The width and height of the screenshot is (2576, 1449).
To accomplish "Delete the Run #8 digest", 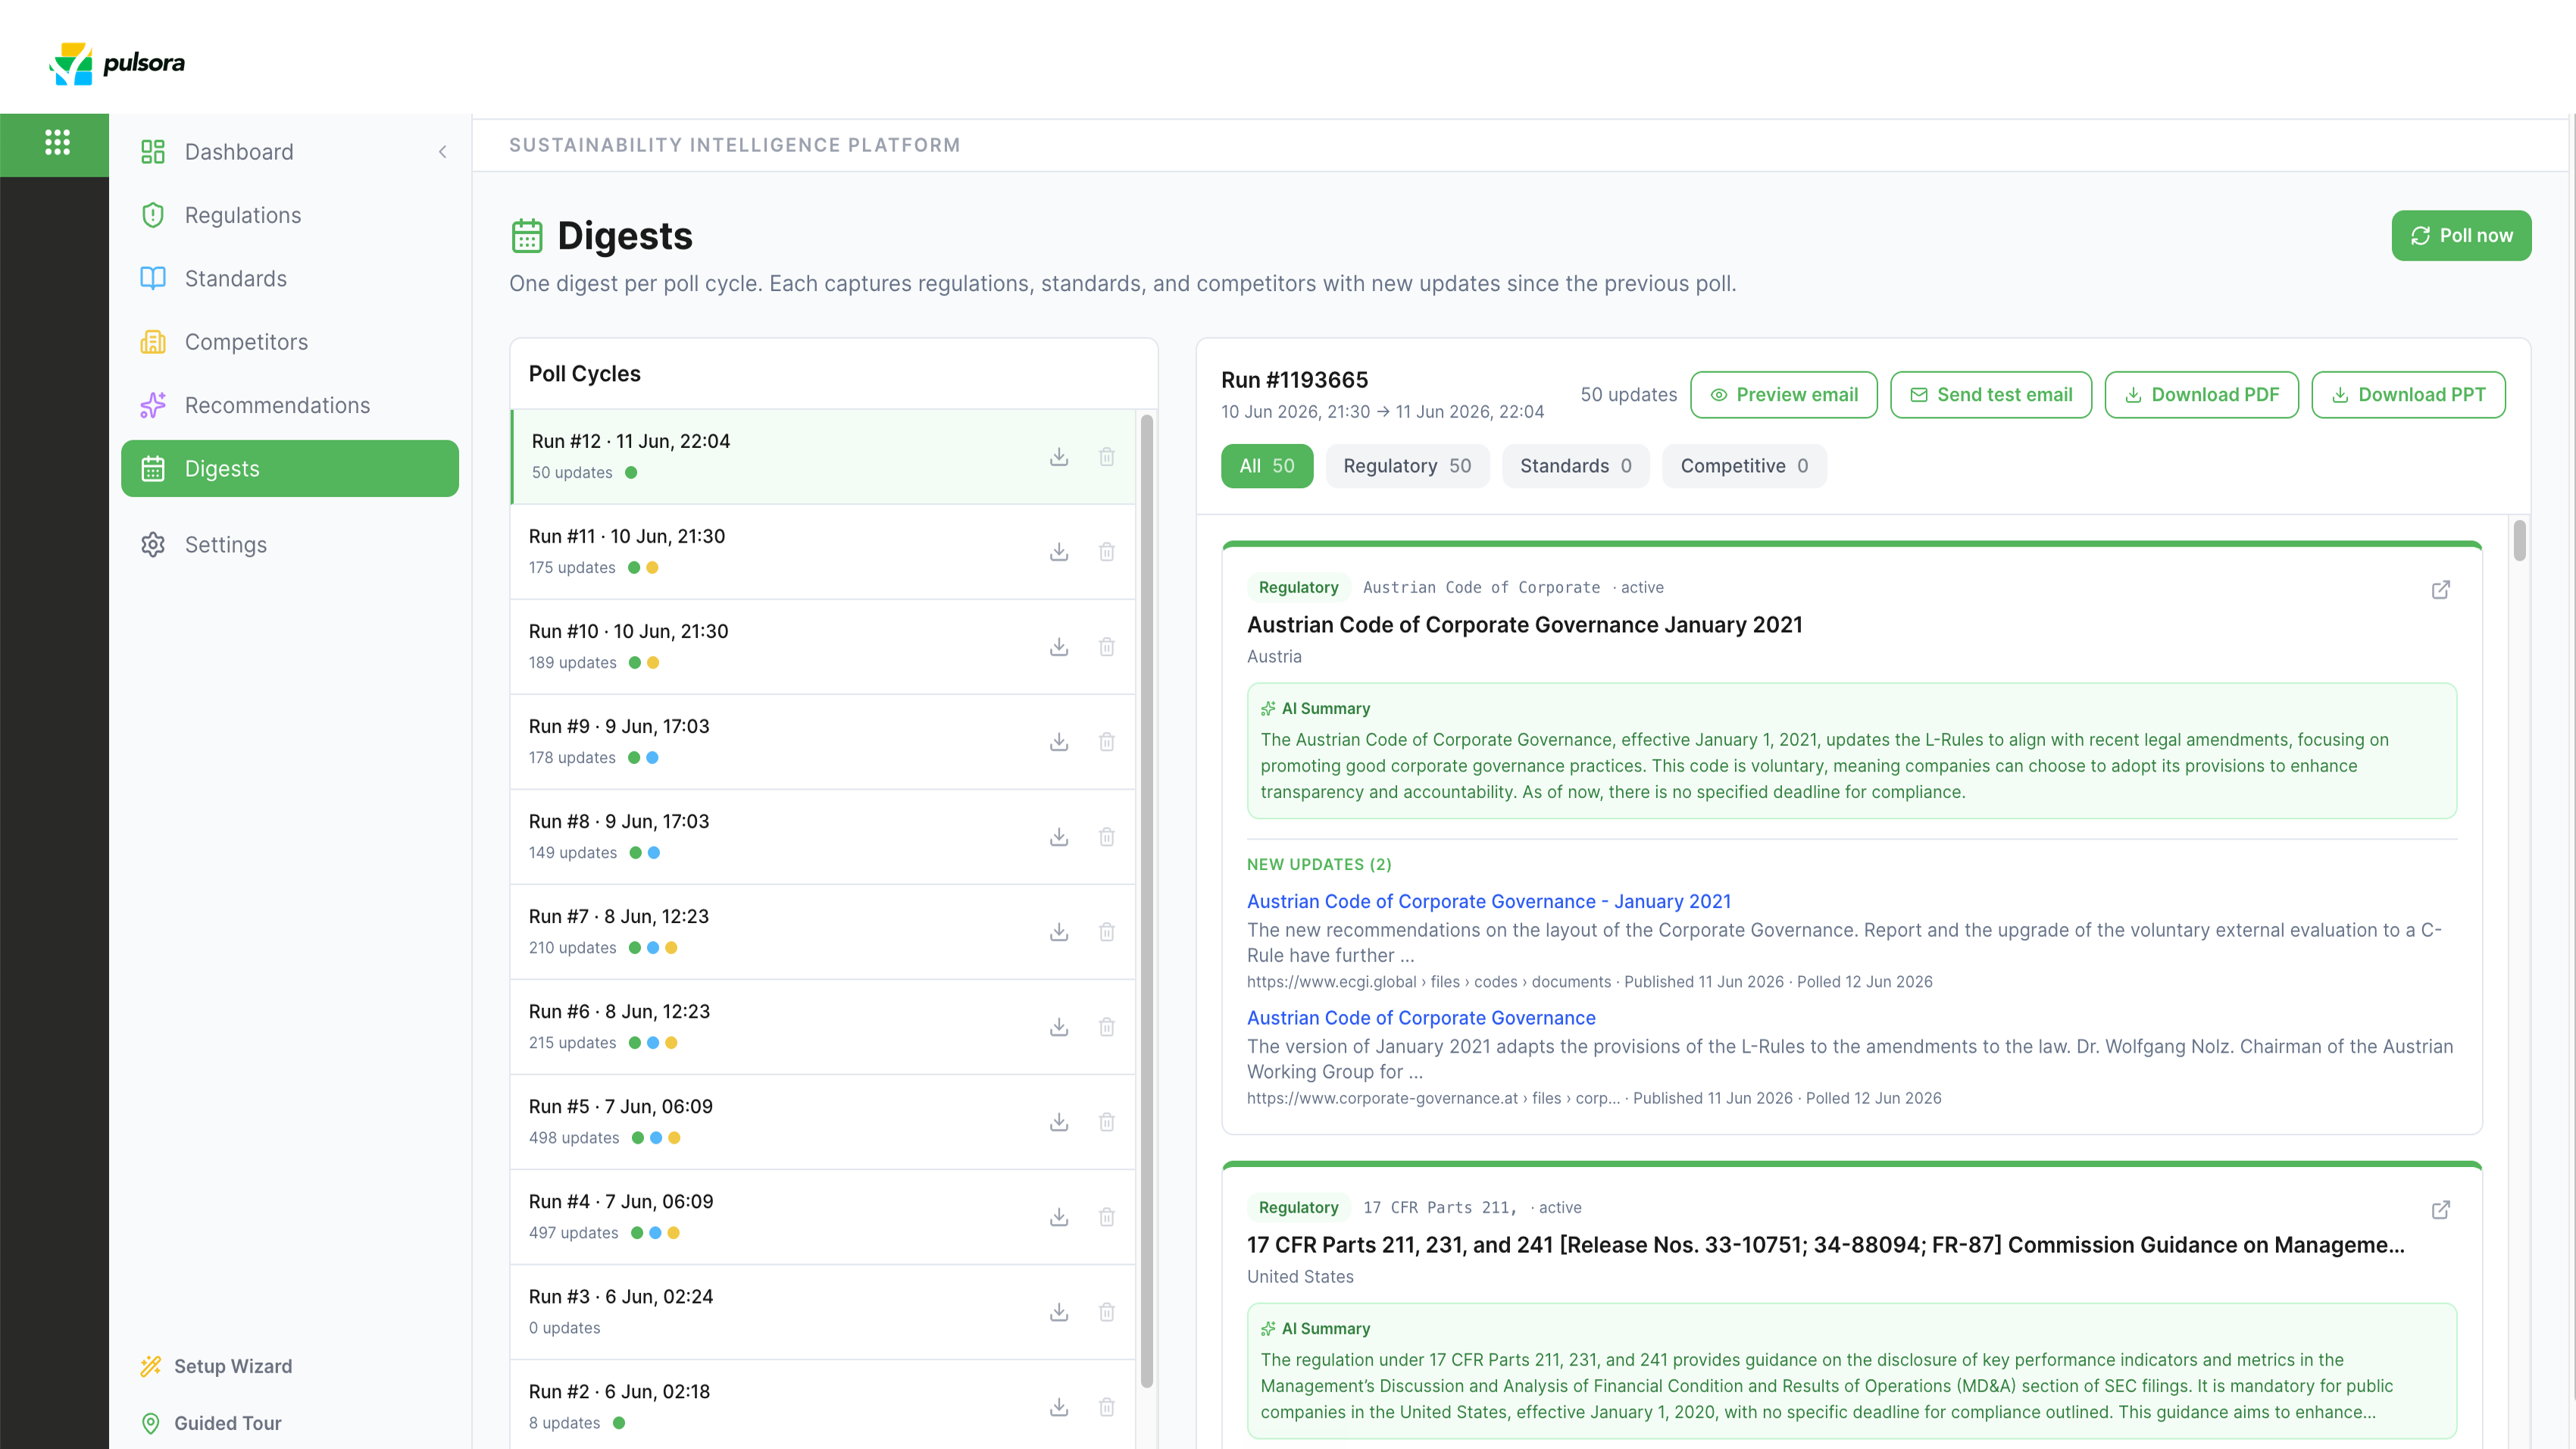I will pyautogui.click(x=1107, y=837).
